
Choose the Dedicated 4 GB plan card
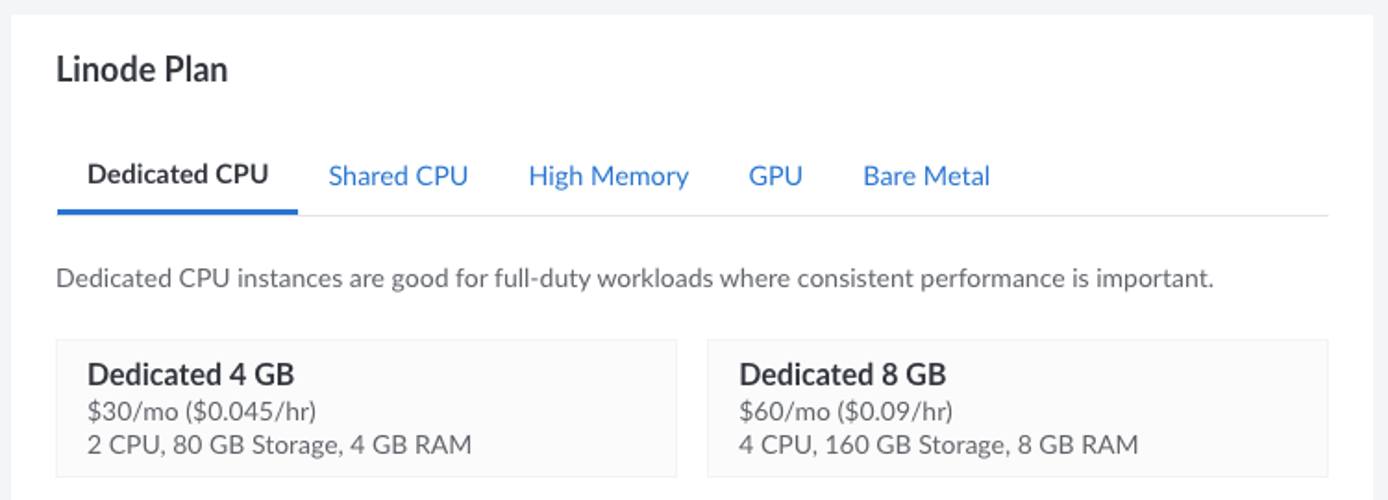[x=366, y=408]
